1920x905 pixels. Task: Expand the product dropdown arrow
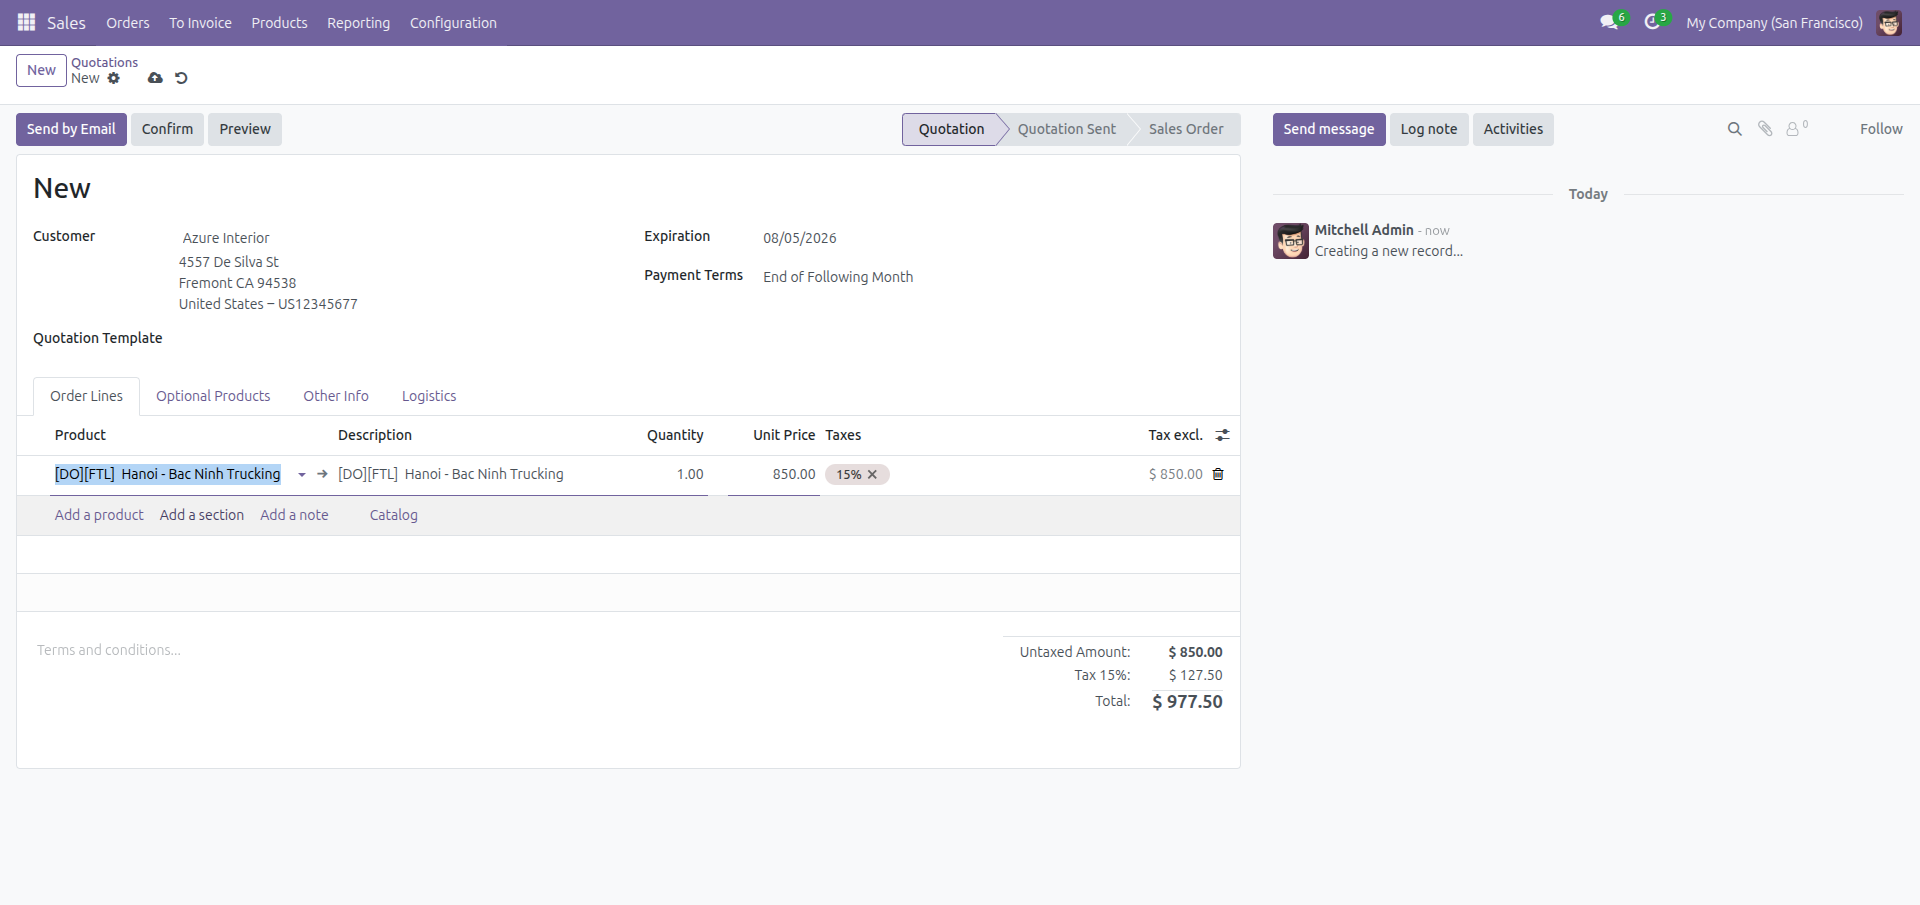pyautogui.click(x=302, y=475)
